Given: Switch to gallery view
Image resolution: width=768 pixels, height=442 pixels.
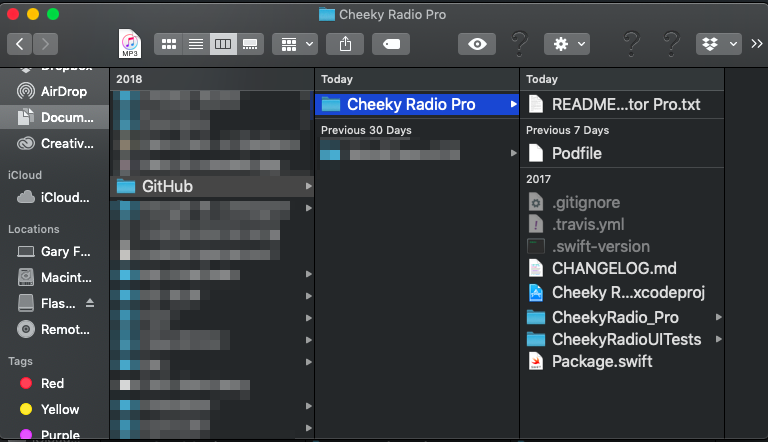Looking at the screenshot, I should (x=251, y=44).
